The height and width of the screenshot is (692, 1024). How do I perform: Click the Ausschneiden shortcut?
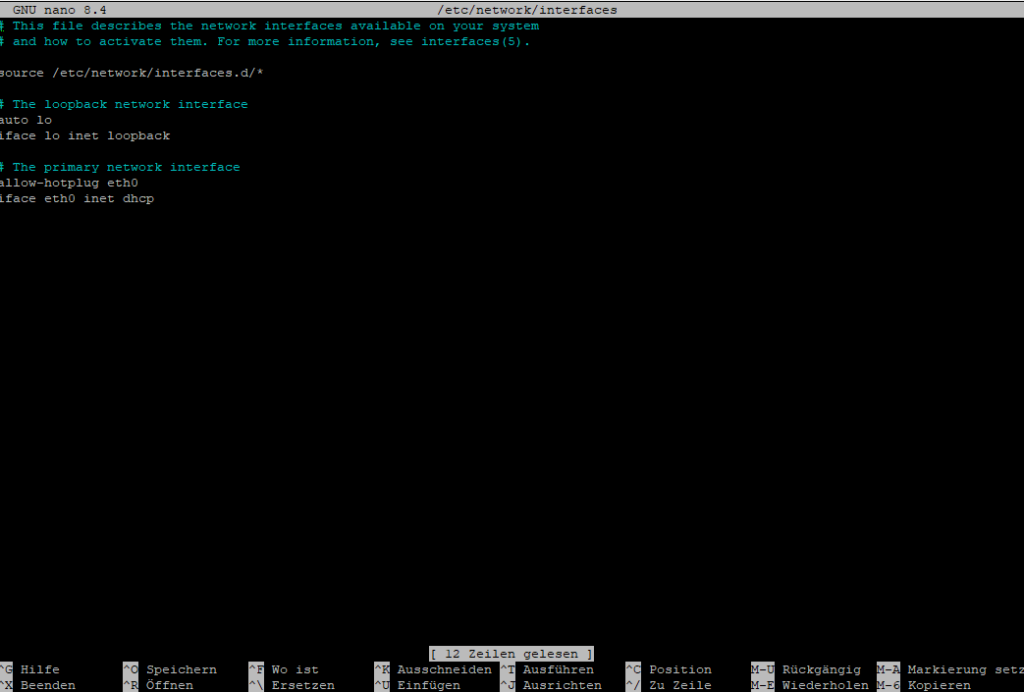tap(444, 670)
